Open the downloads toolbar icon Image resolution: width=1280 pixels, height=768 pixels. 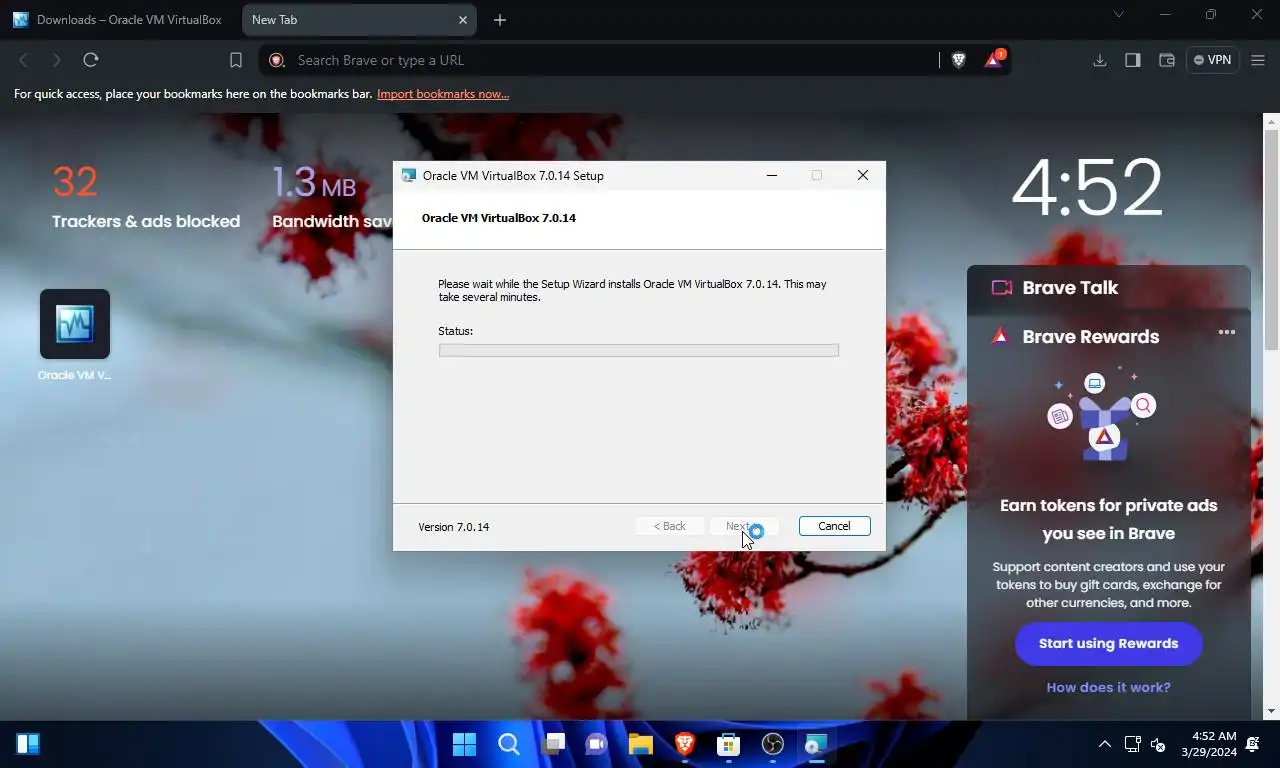coord(1100,60)
